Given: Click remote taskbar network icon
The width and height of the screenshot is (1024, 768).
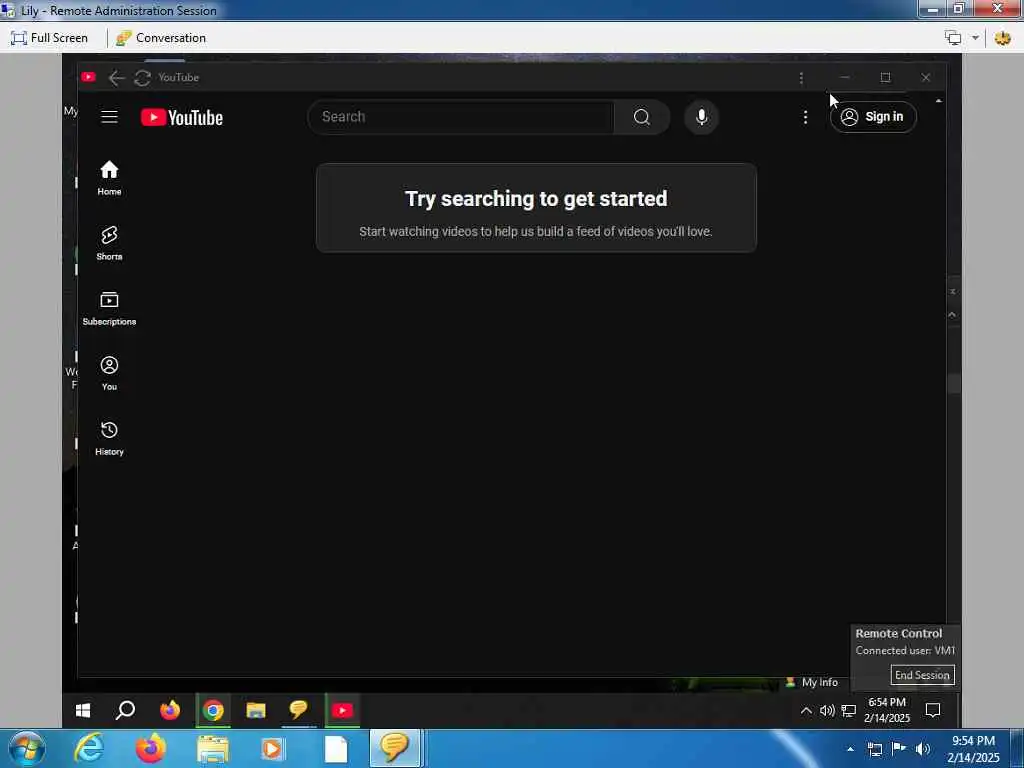Looking at the screenshot, I should (x=848, y=711).
